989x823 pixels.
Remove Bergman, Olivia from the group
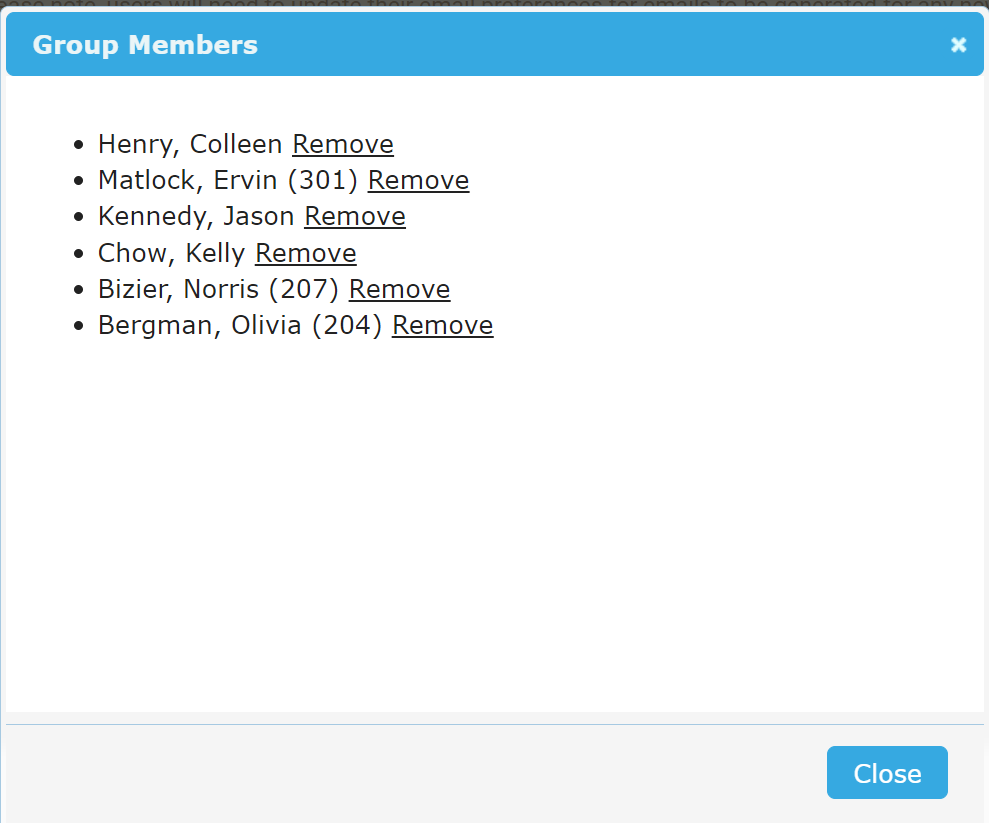tap(442, 325)
